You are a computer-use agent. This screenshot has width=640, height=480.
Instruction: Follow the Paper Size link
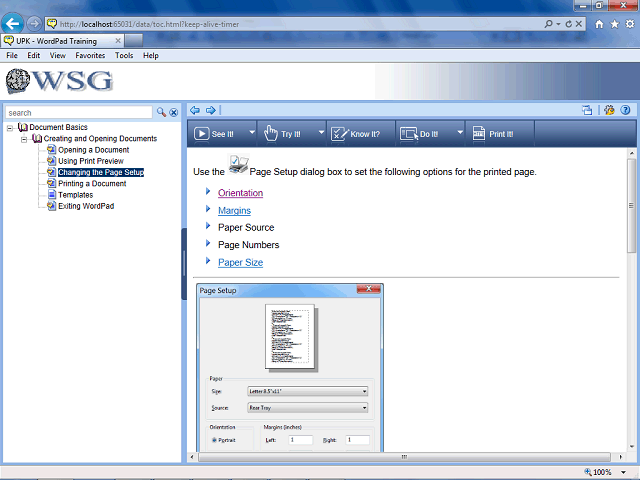(240, 262)
